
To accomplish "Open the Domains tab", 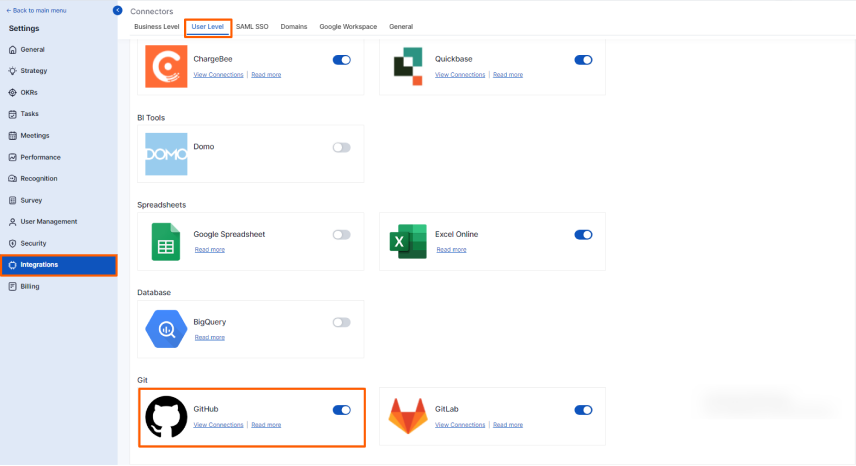I will click(x=294, y=27).
